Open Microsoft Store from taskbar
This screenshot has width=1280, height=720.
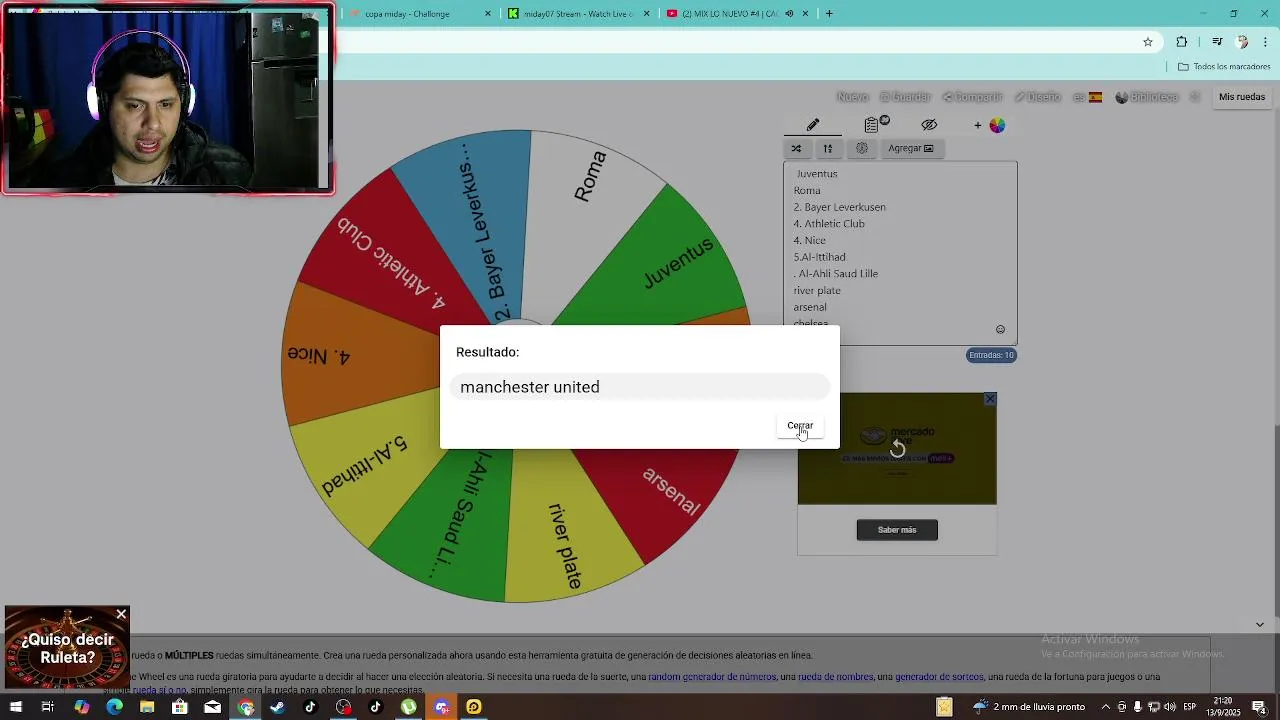click(x=180, y=707)
